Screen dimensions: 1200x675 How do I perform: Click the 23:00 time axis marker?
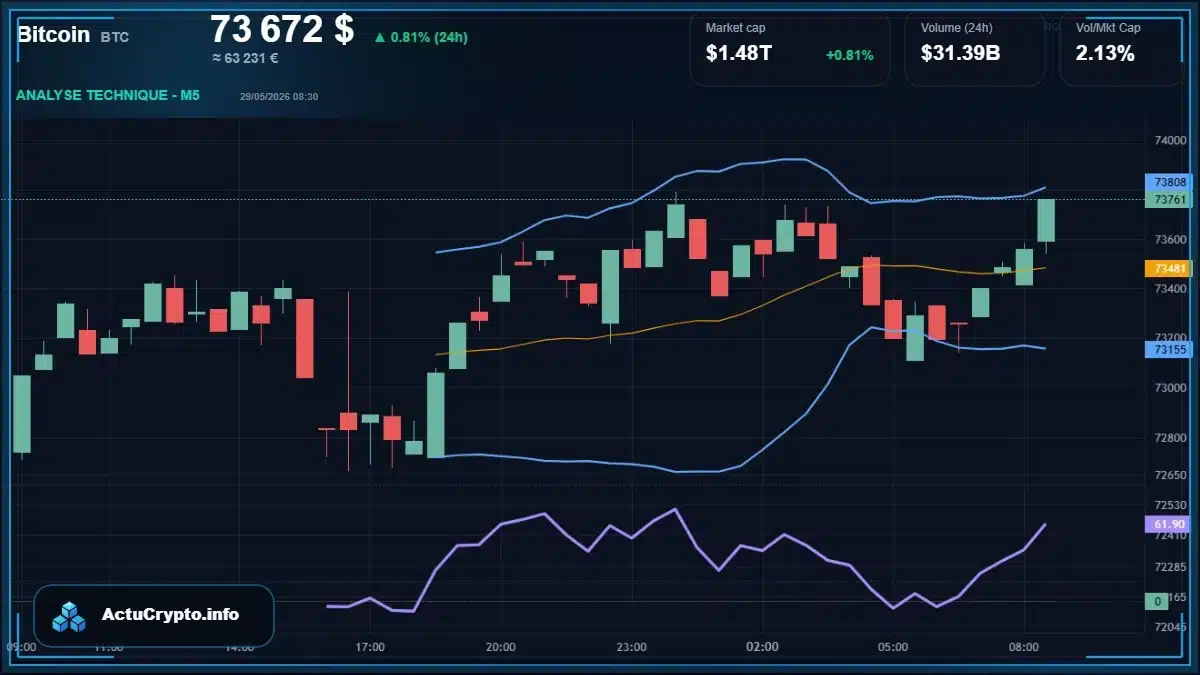[632, 647]
